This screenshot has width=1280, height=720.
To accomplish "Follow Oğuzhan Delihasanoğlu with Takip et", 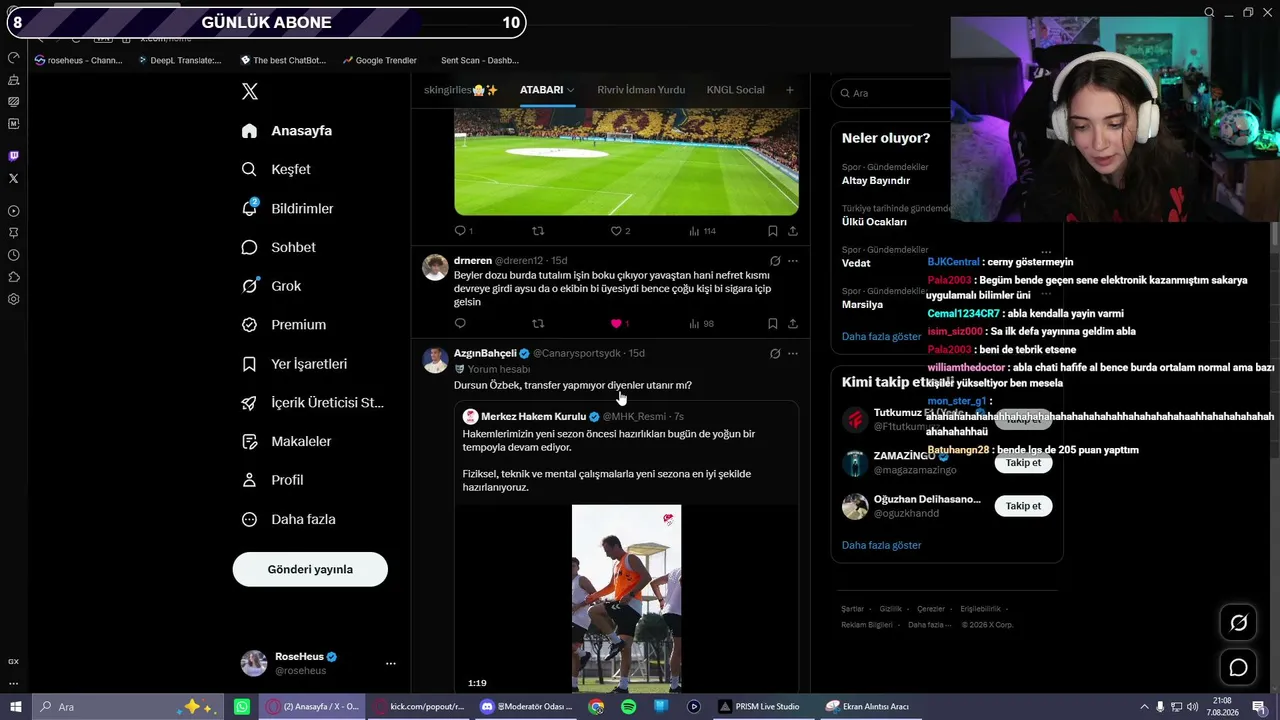I will pyautogui.click(x=1023, y=506).
